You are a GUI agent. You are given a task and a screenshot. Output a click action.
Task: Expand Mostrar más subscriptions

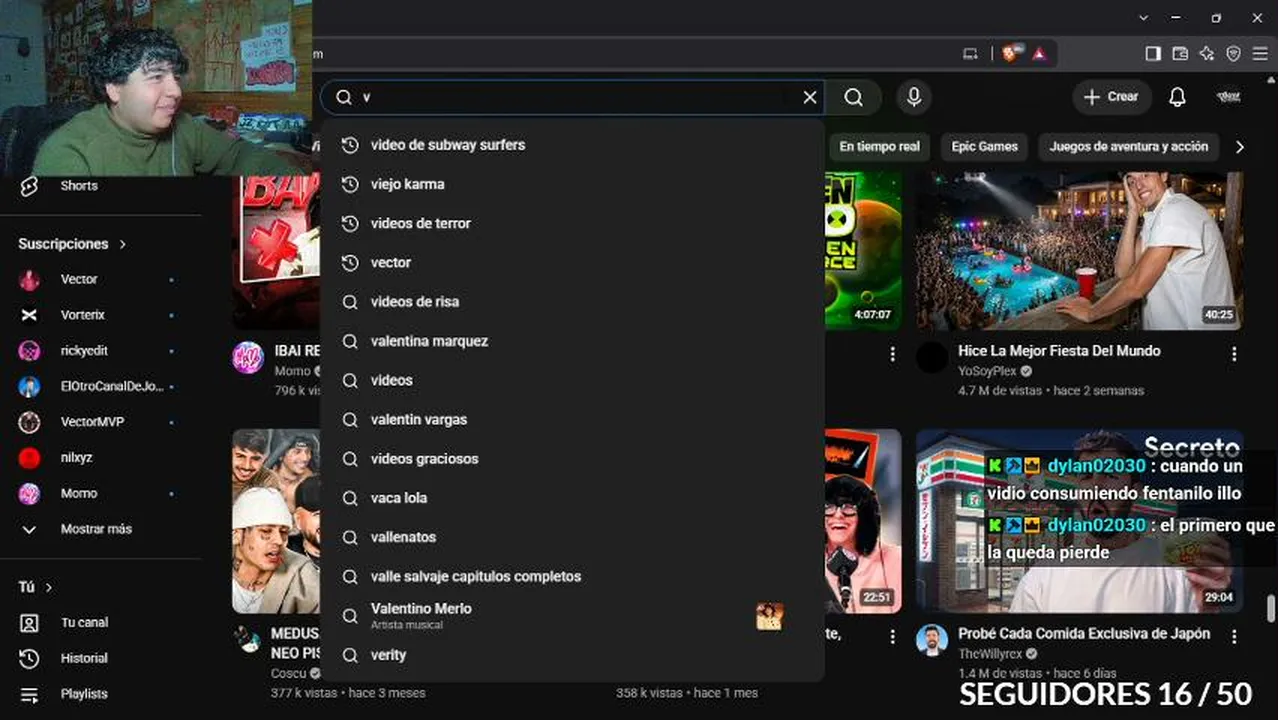(x=97, y=529)
